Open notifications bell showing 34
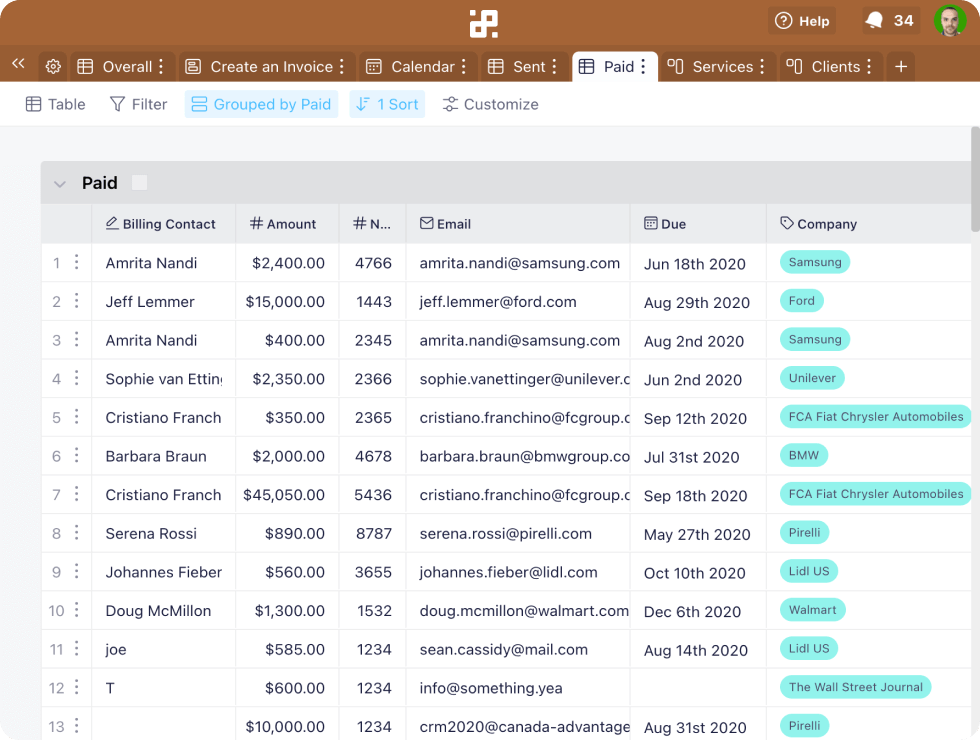Screen dimensions: 980x740 coord(889,21)
